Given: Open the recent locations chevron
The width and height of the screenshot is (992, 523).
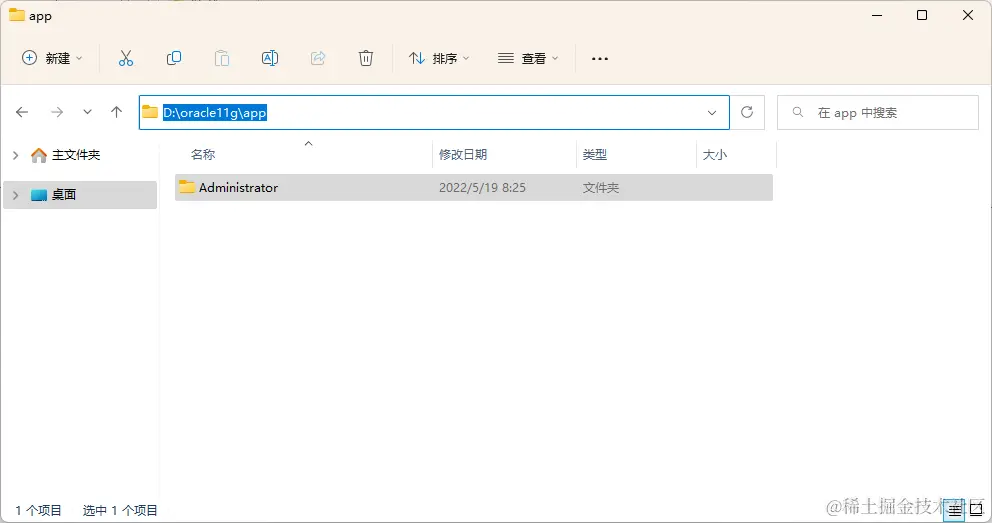Looking at the screenshot, I should 87,113.
